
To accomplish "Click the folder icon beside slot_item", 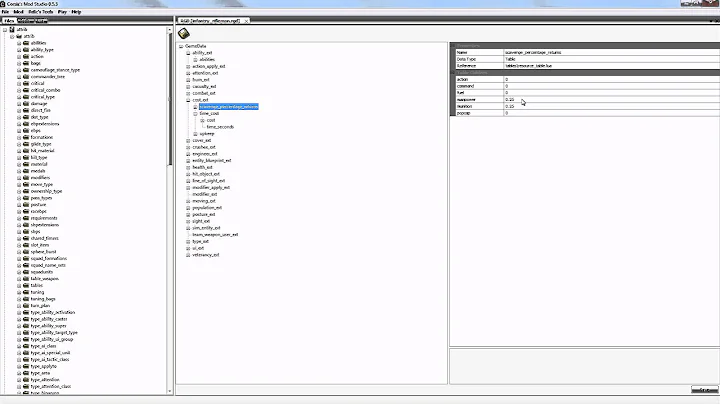I will (x=26, y=245).
